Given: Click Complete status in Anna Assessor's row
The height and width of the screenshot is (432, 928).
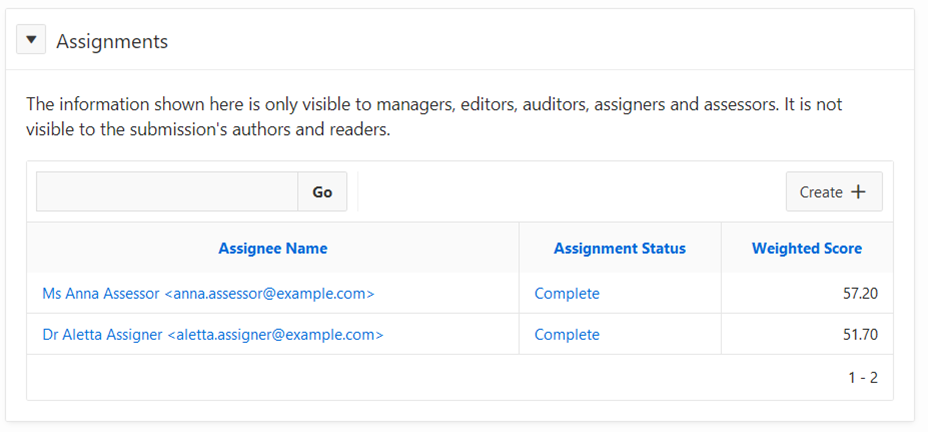Looking at the screenshot, I should 567,294.
